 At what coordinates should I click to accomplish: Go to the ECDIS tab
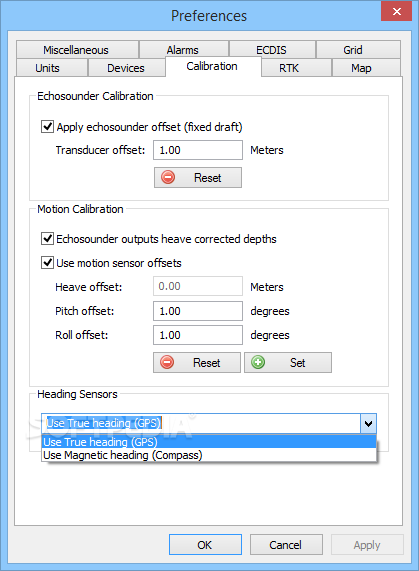(x=272, y=50)
